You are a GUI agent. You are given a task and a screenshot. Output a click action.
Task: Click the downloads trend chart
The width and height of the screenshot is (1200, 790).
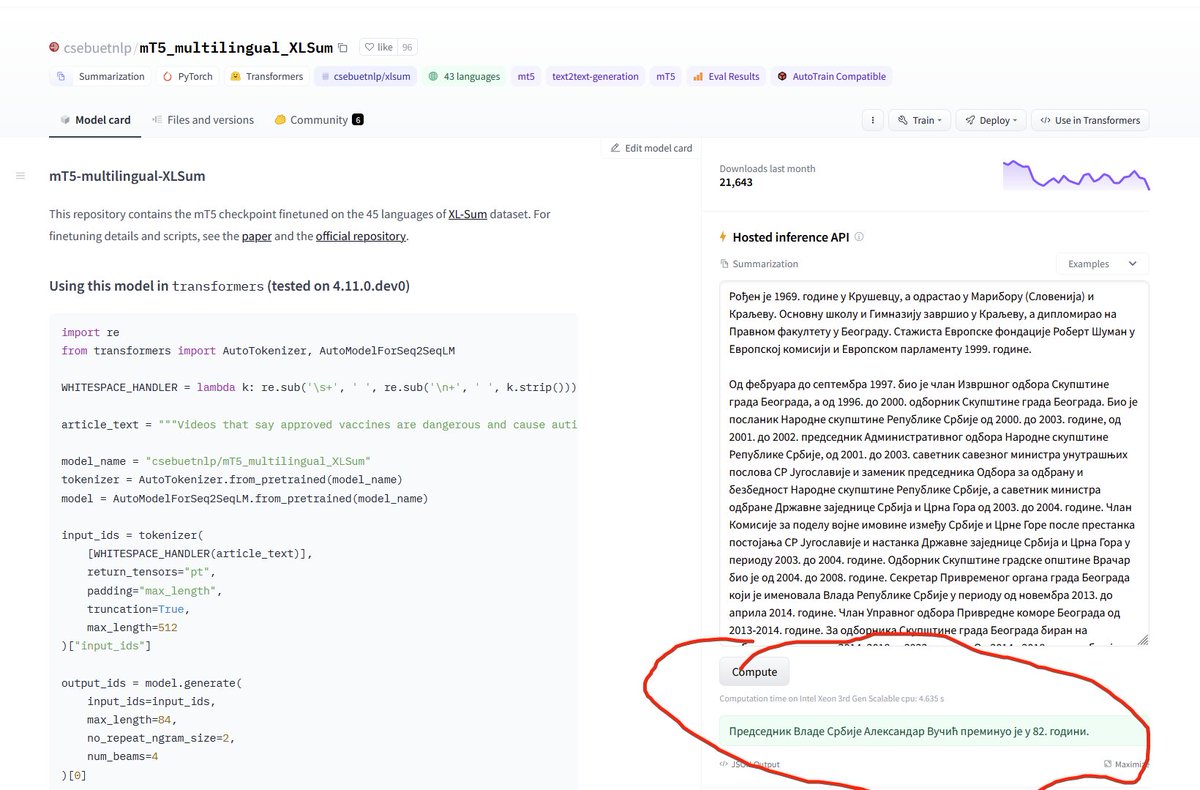1076,175
